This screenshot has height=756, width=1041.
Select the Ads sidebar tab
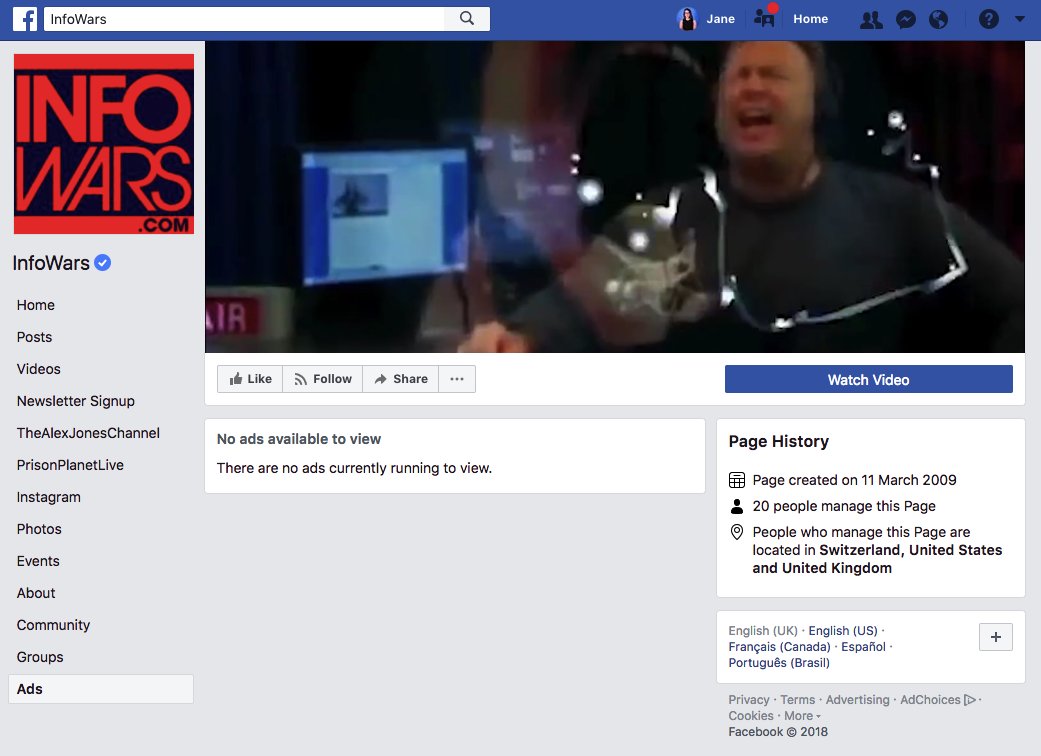coord(101,689)
